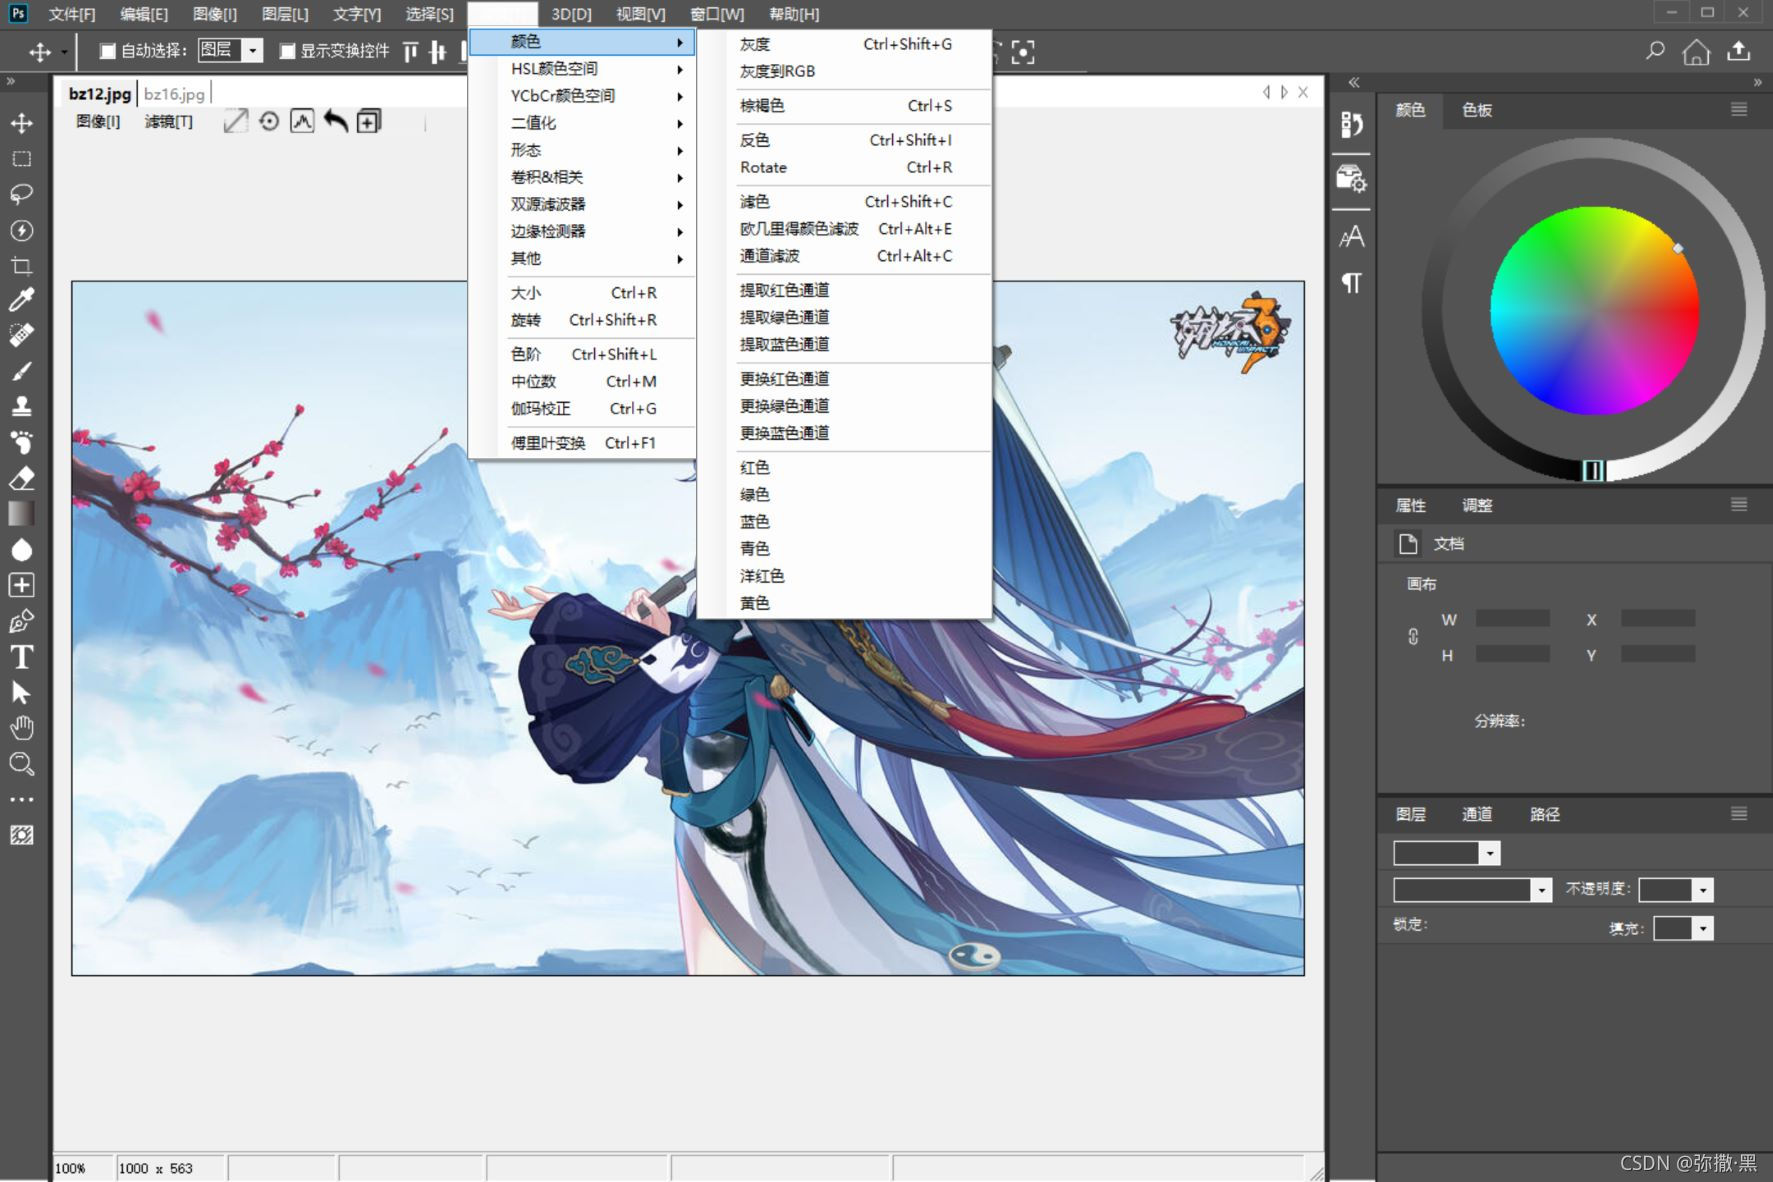Viewport: 1773px width, 1182px height.
Task: Open the Paragraph panel icon
Action: pos(1351,282)
